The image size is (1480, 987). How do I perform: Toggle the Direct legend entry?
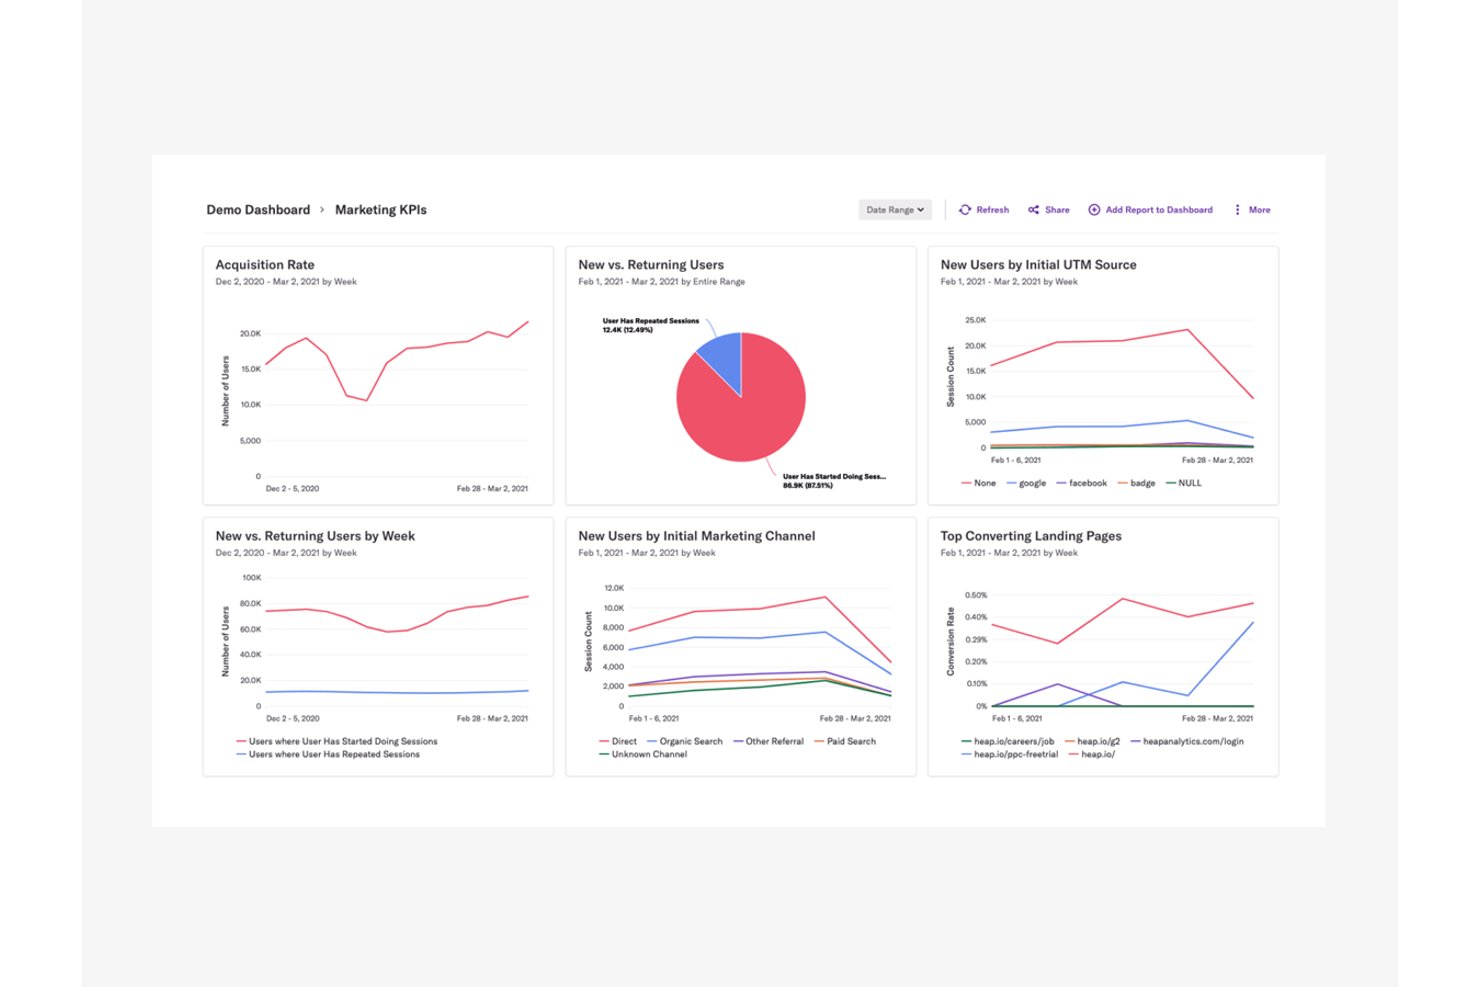tap(618, 742)
